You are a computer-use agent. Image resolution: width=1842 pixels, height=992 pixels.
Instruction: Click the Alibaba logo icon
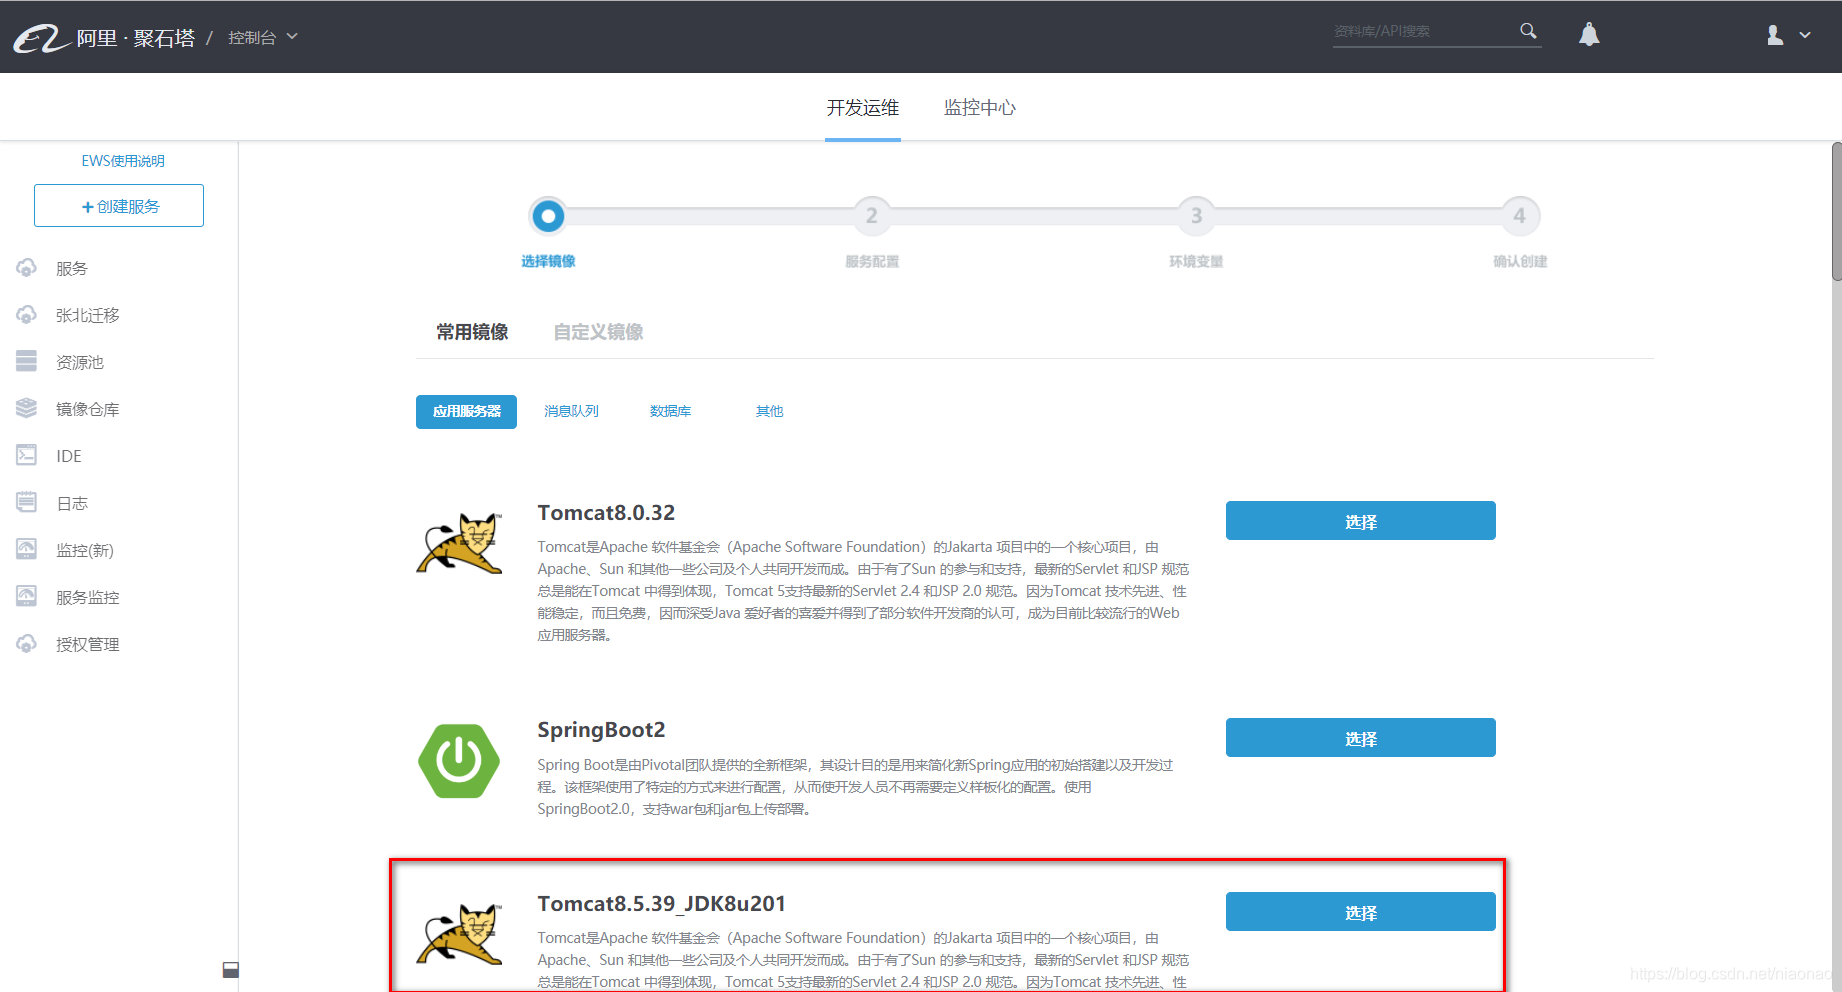pos(41,38)
